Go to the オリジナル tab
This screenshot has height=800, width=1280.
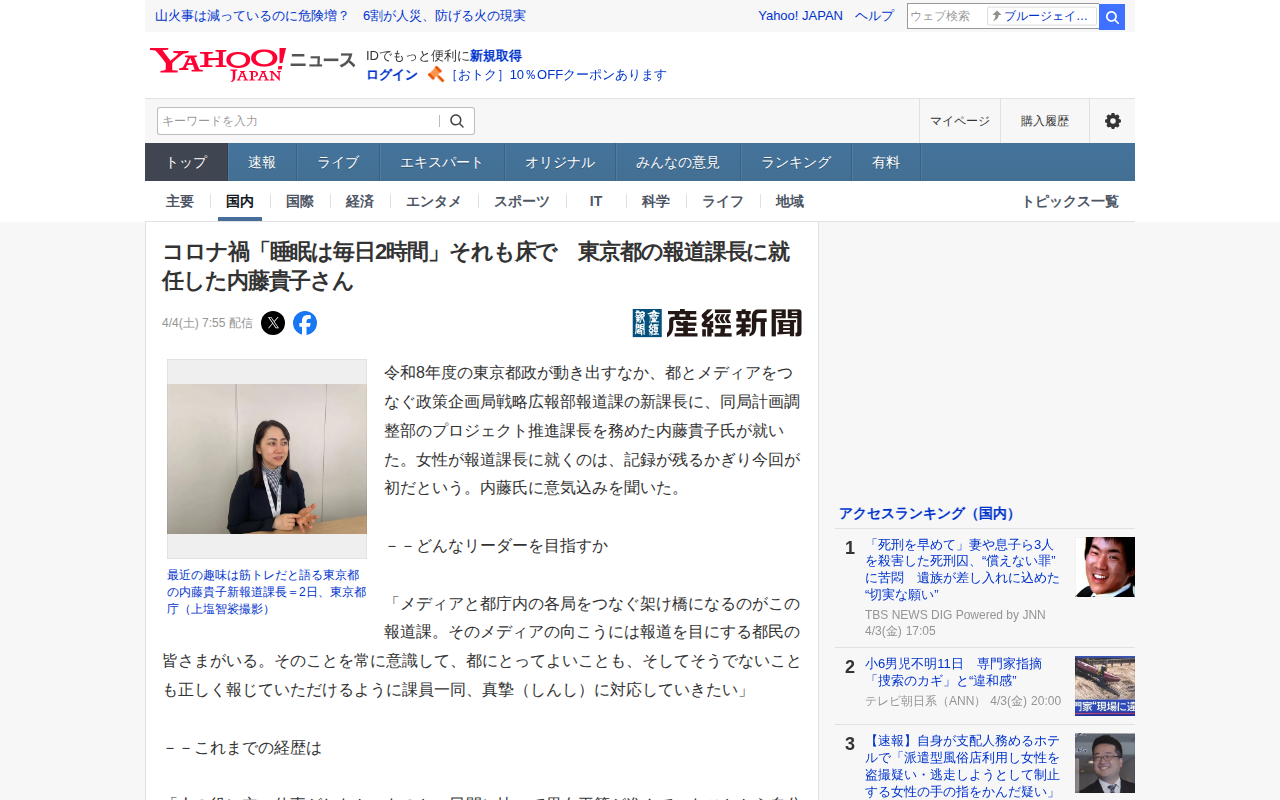(x=560, y=162)
